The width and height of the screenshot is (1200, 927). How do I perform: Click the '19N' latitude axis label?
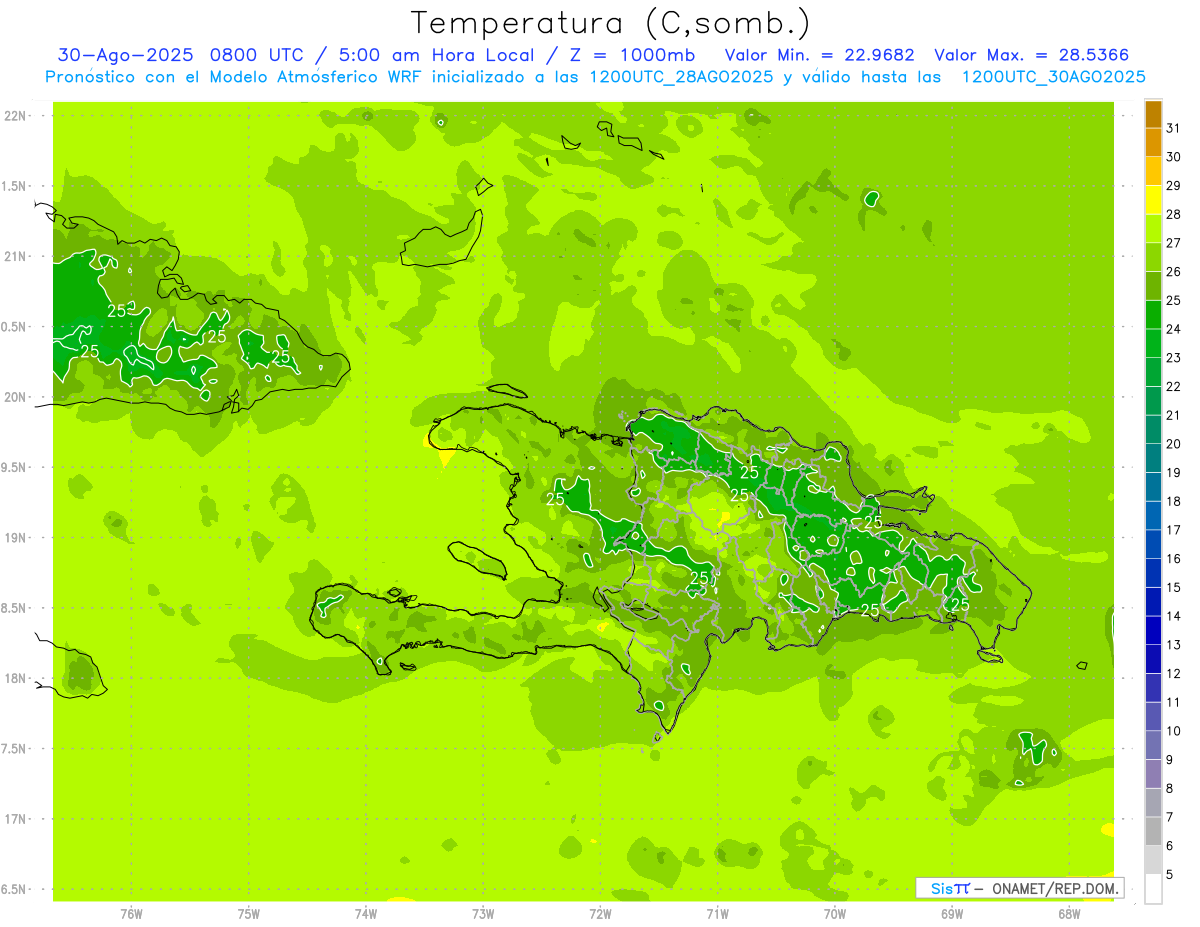[17, 538]
